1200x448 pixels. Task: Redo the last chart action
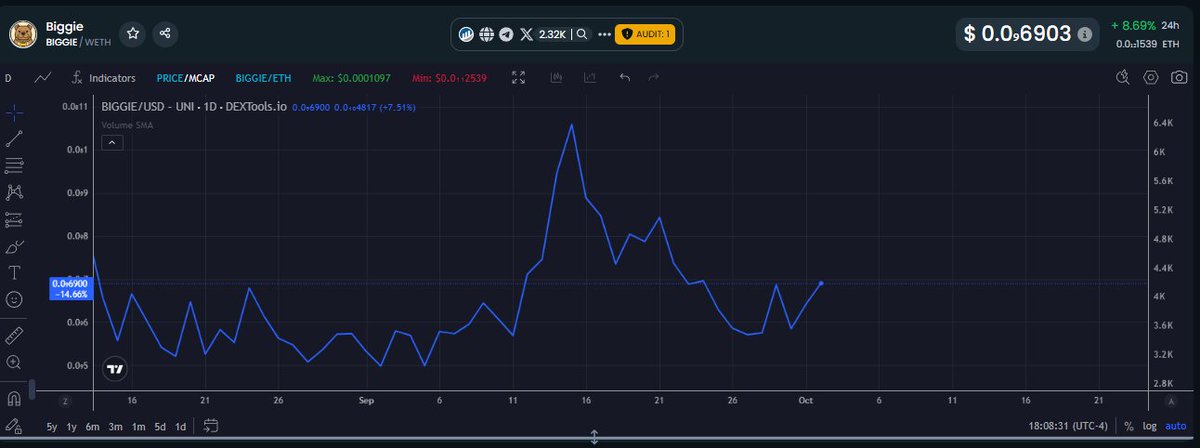(x=654, y=77)
